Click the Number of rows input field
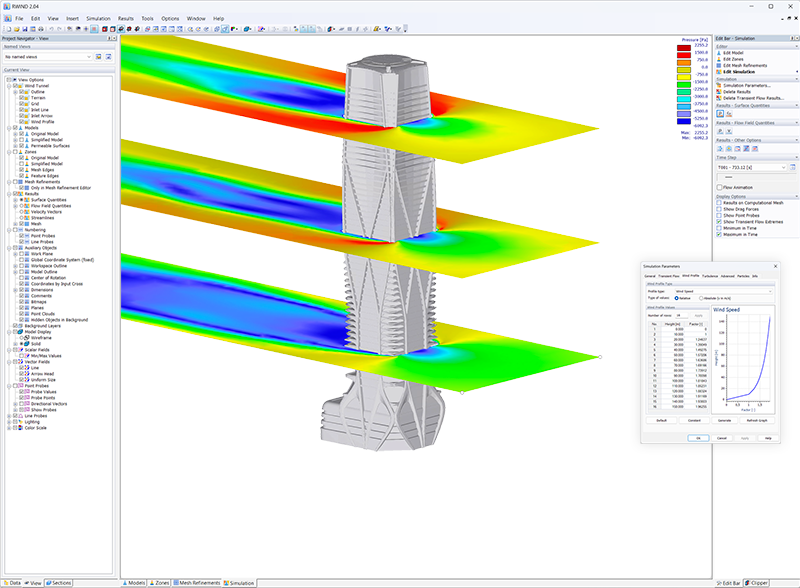The image size is (800, 588). 680,316
